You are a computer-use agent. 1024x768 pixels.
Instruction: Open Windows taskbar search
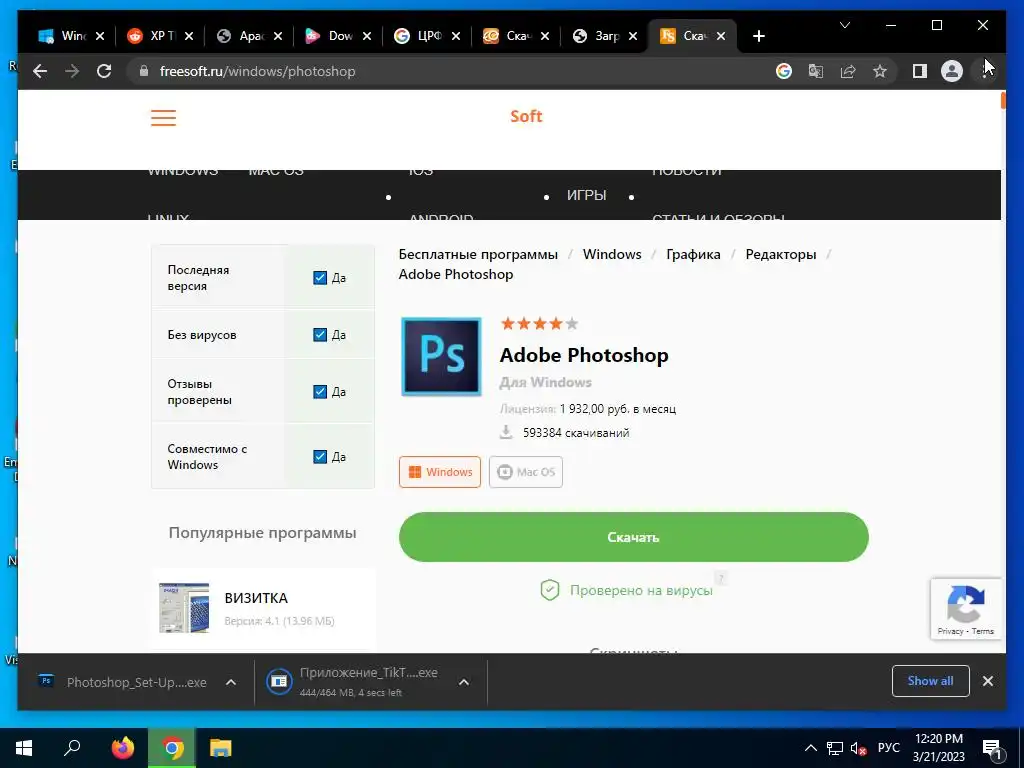[72, 748]
